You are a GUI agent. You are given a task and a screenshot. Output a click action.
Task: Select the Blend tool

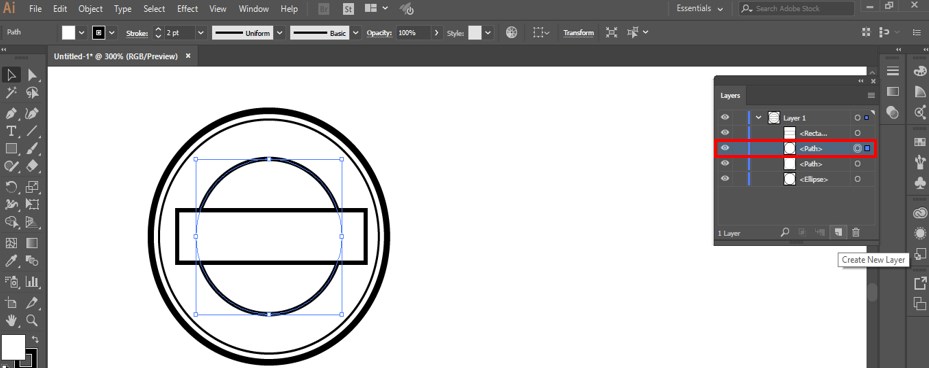coord(32,261)
